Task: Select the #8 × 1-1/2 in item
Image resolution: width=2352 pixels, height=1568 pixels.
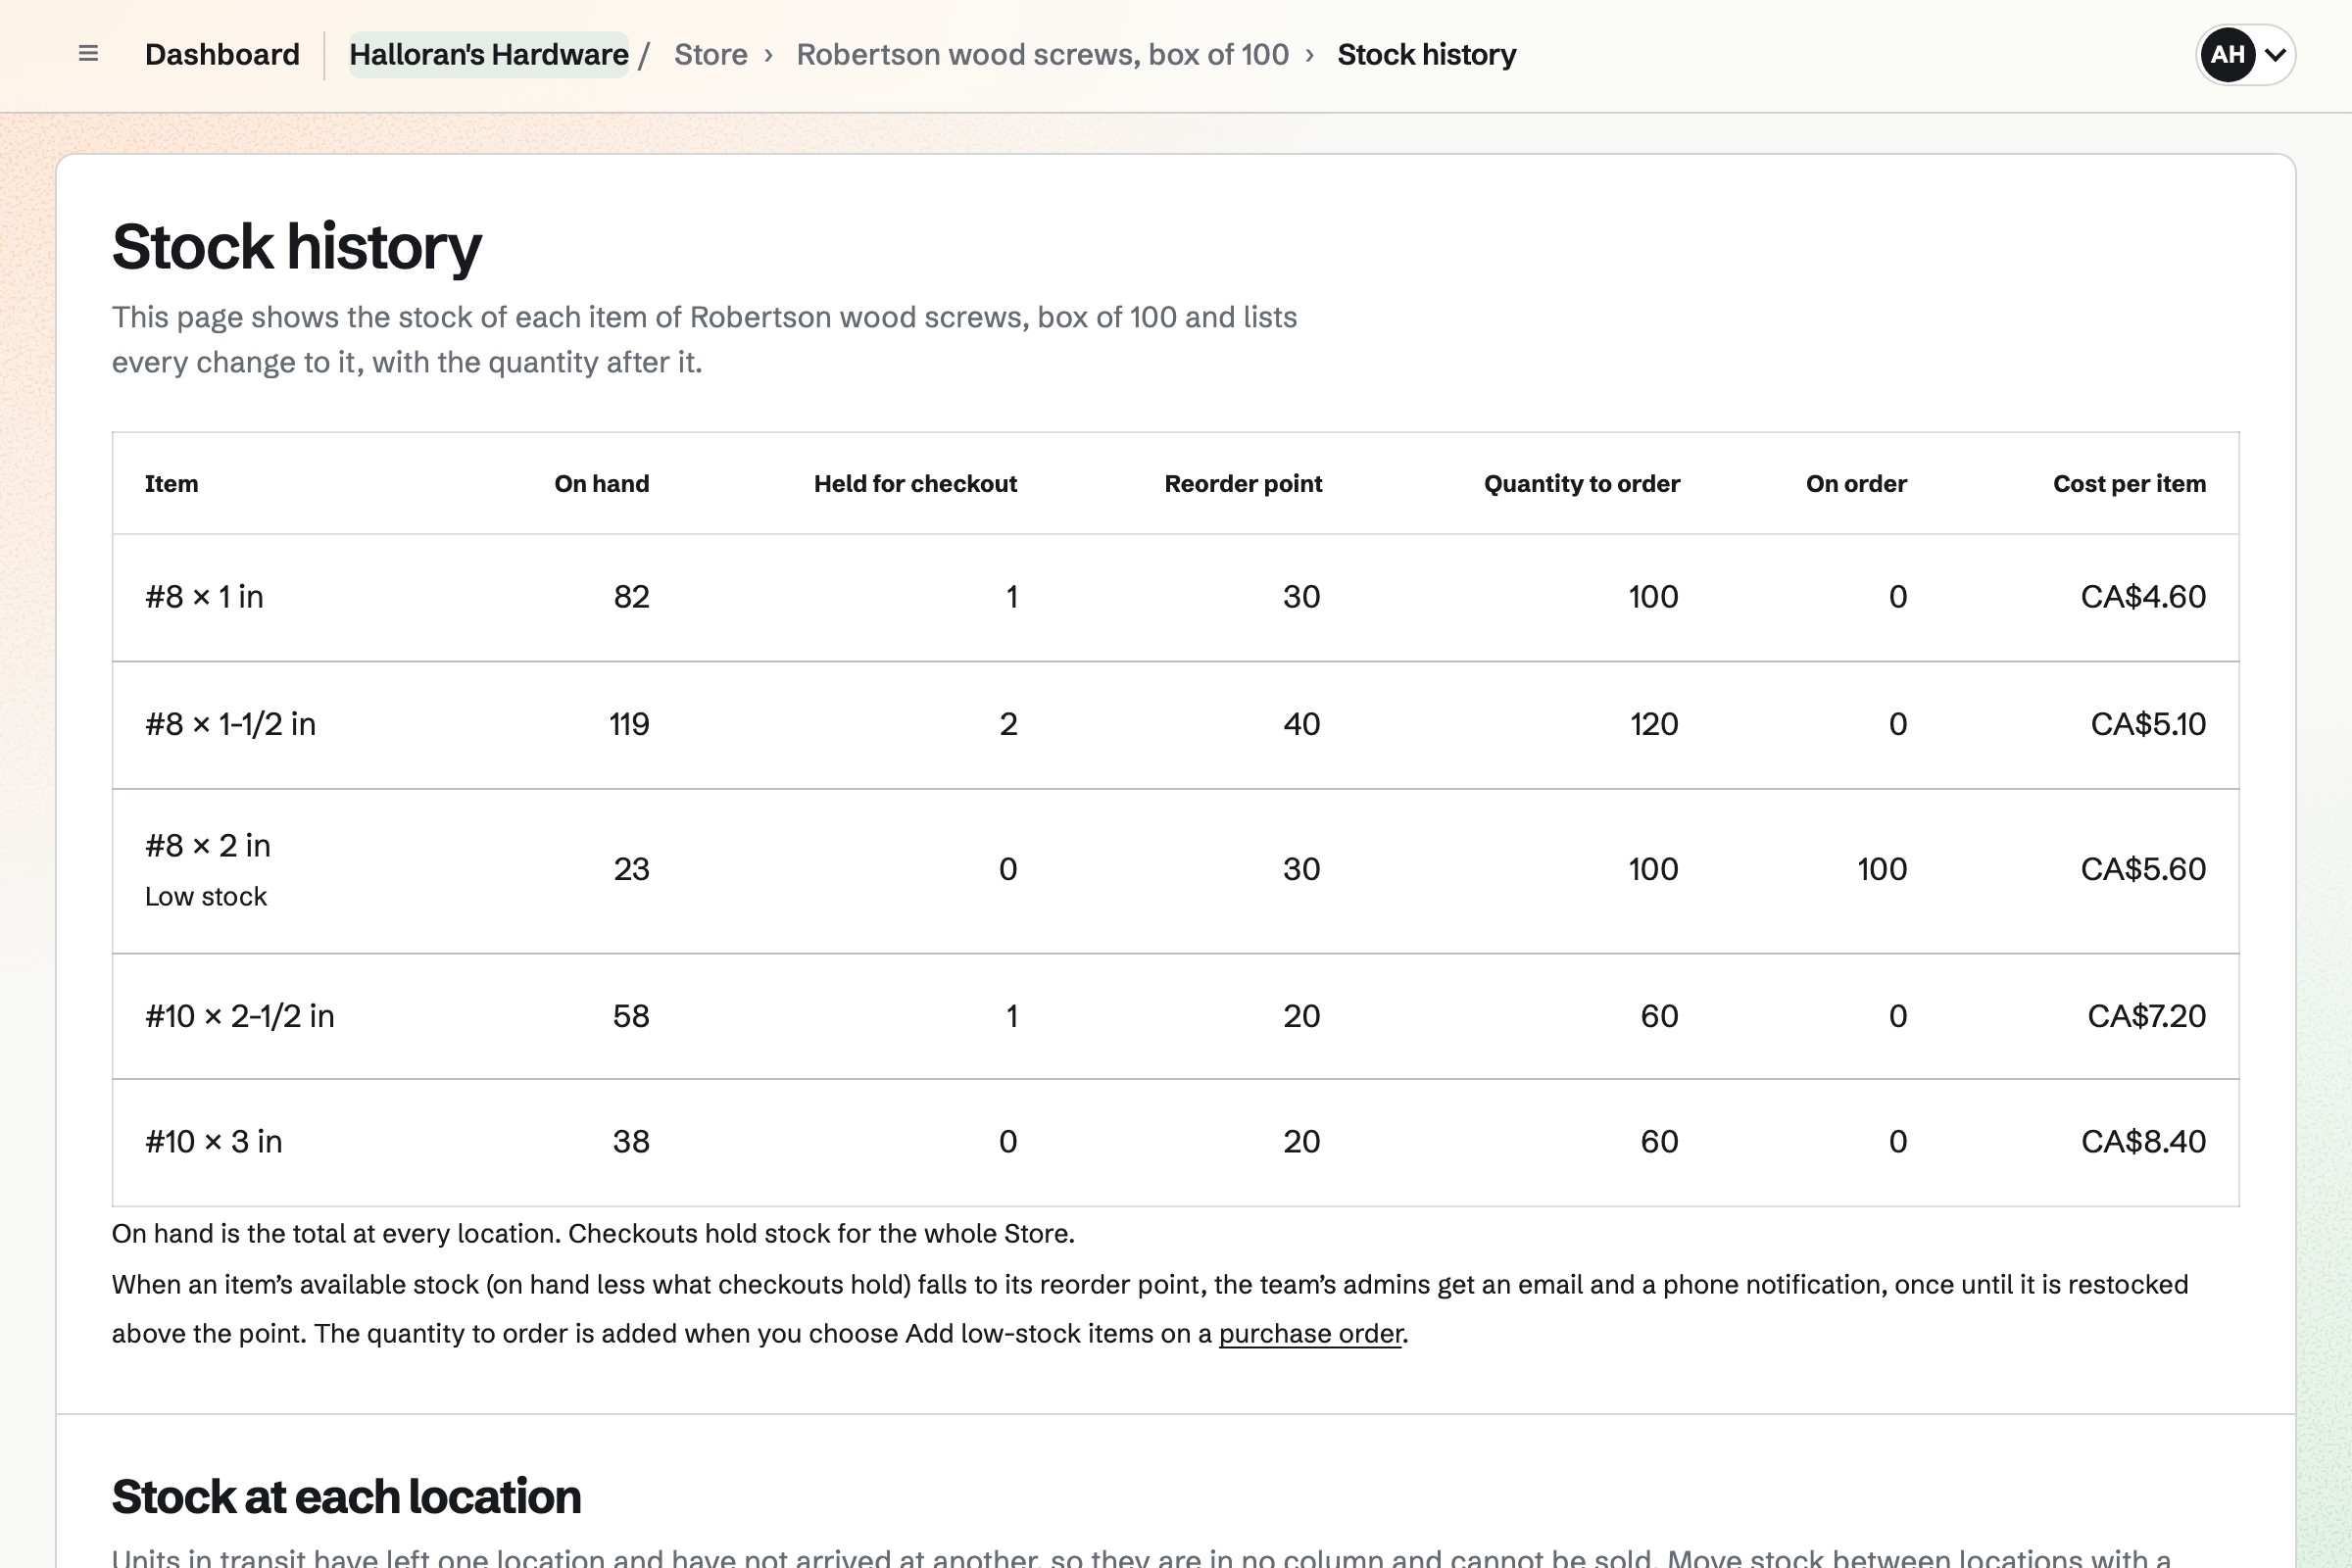Action: click(230, 724)
